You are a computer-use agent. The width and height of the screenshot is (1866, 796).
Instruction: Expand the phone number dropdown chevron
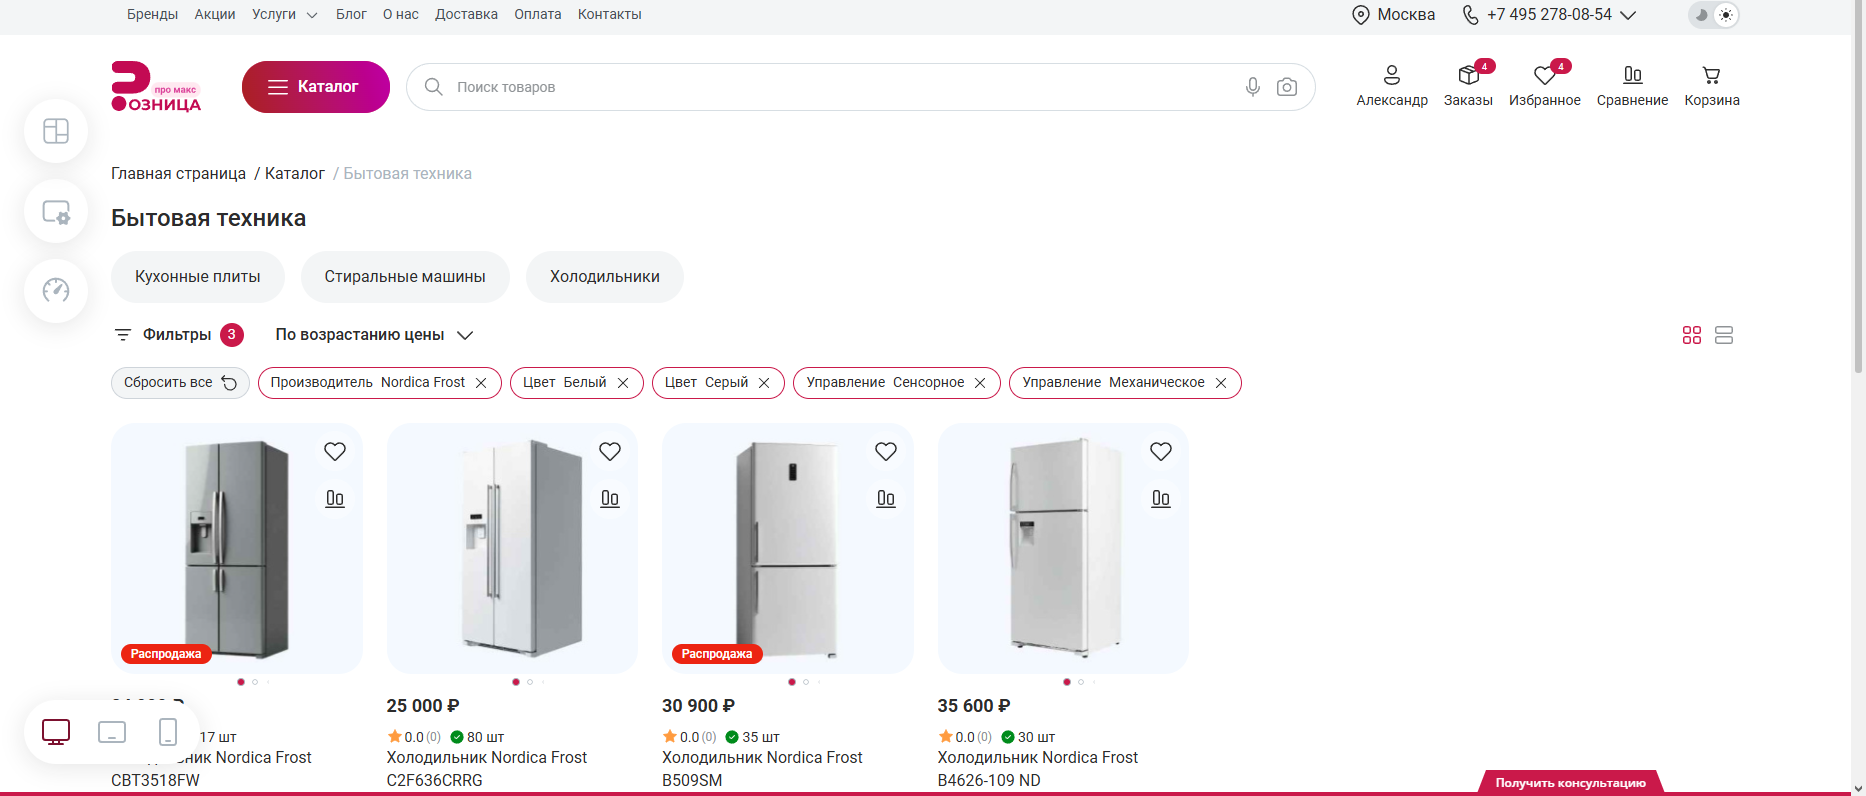point(1628,15)
